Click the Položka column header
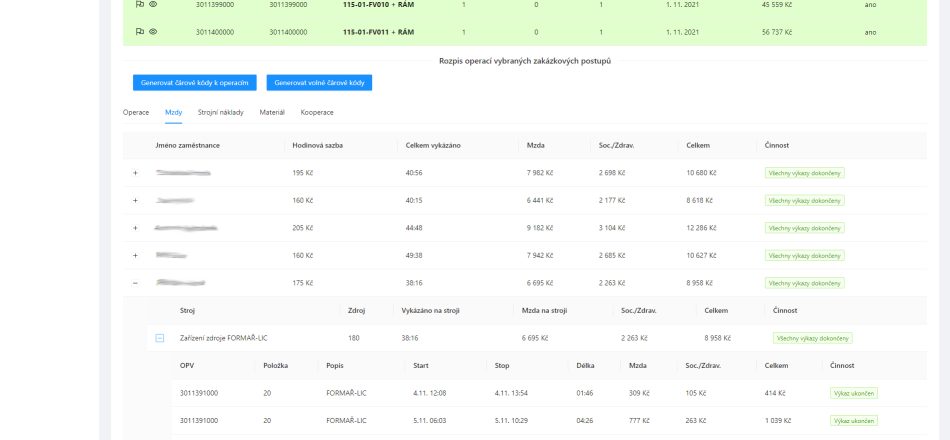 (276, 365)
